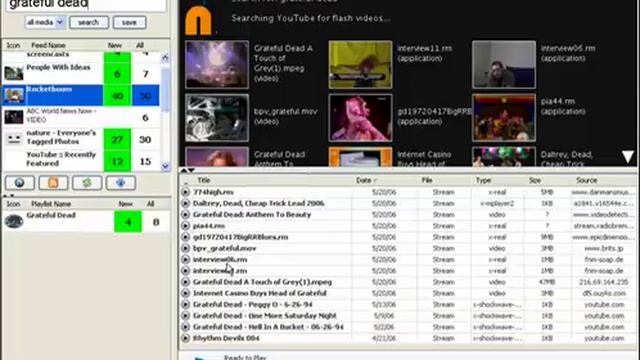Screen dimensions: 640x360
Task: Click the search button
Action: tap(89, 22)
